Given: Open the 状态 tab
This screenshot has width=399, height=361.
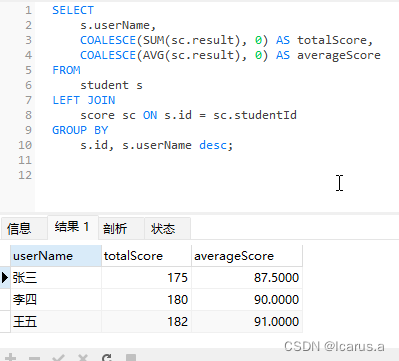Looking at the screenshot, I should click(x=168, y=229).
